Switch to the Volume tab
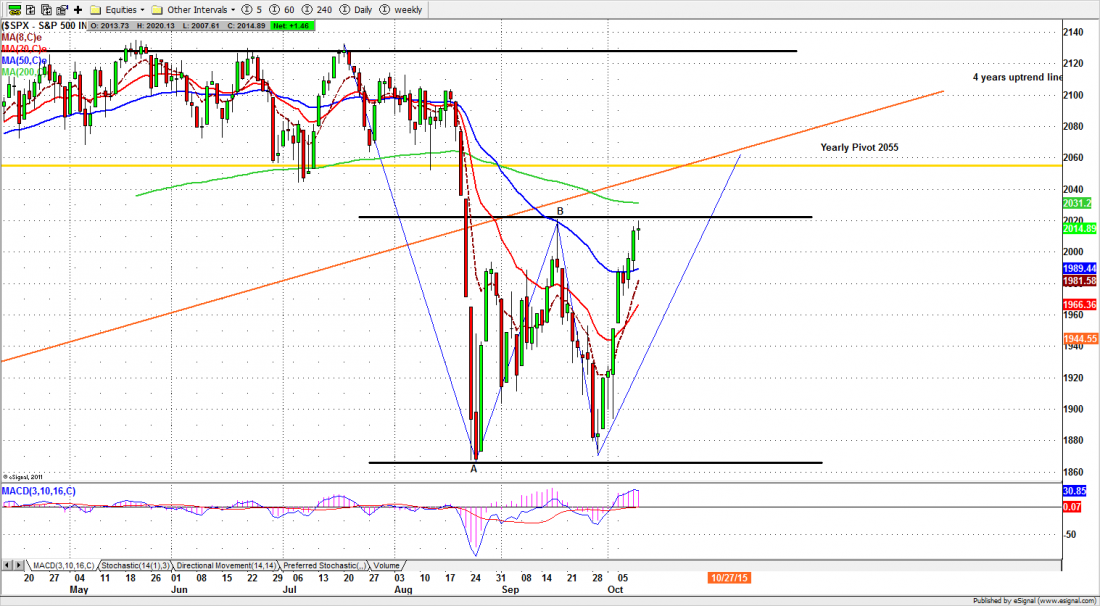 point(388,565)
